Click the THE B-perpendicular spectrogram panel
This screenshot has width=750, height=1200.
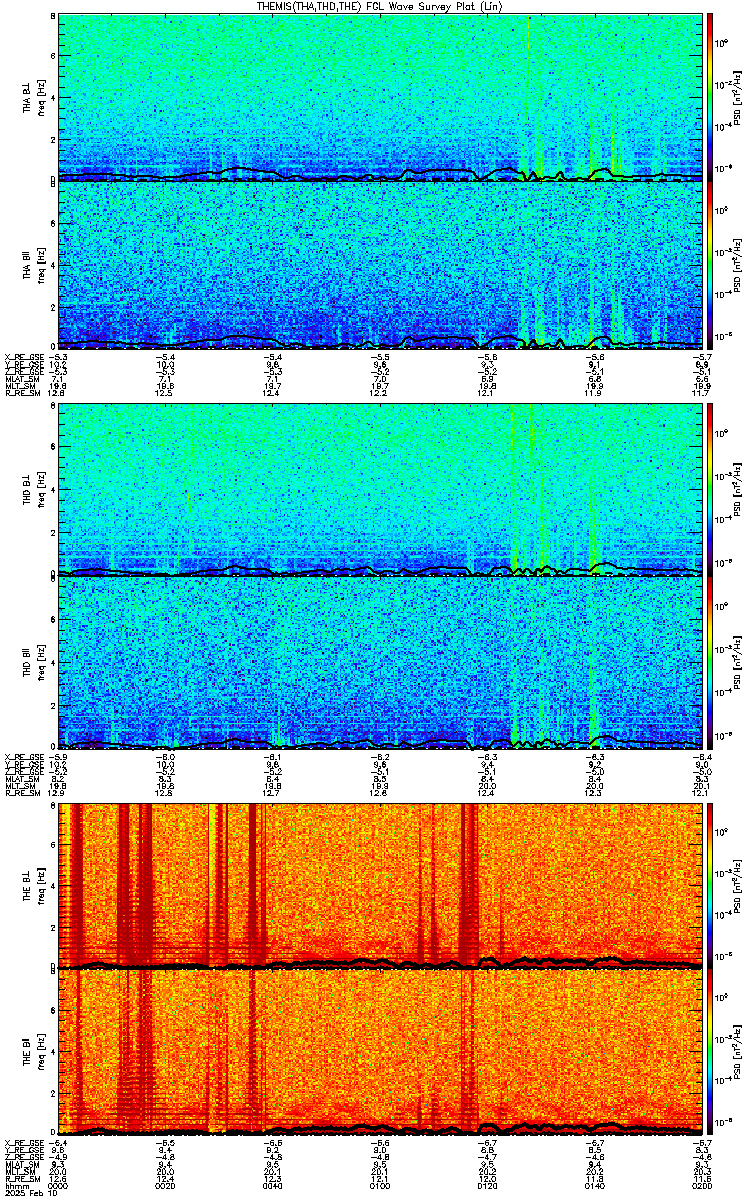(378, 886)
